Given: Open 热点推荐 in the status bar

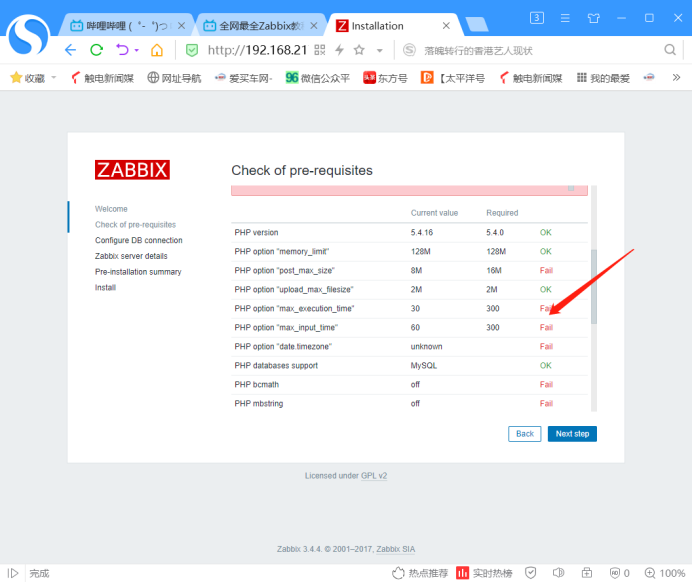Looking at the screenshot, I should 420,573.
